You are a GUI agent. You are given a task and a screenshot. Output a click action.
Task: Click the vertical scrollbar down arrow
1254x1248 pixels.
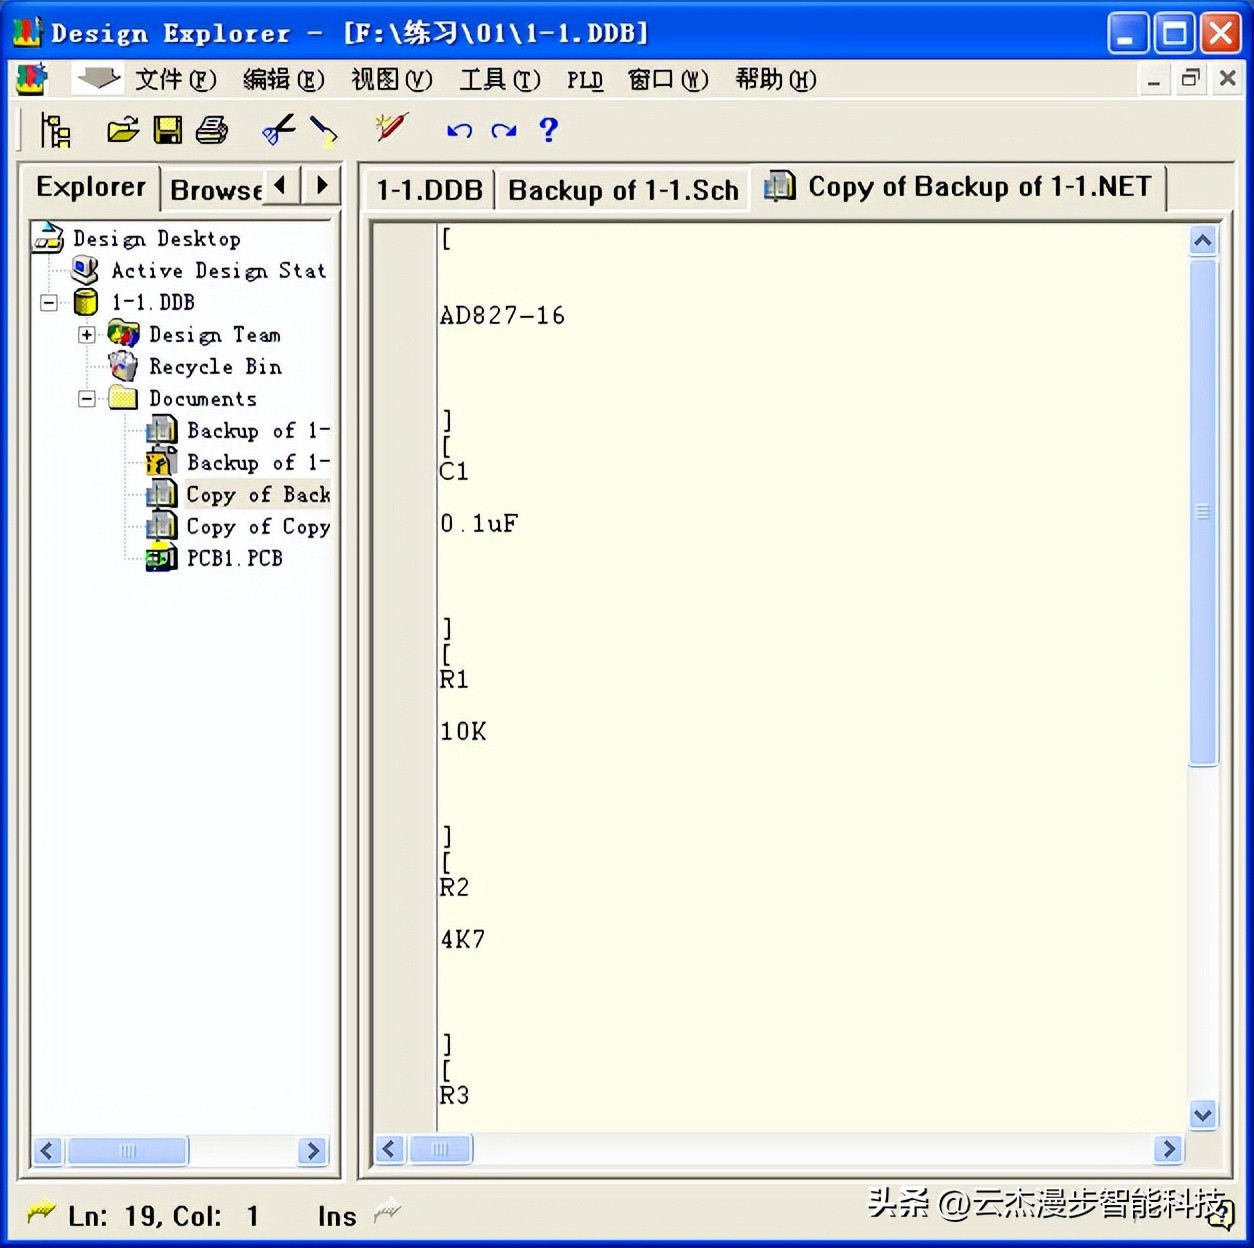(1202, 1114)
